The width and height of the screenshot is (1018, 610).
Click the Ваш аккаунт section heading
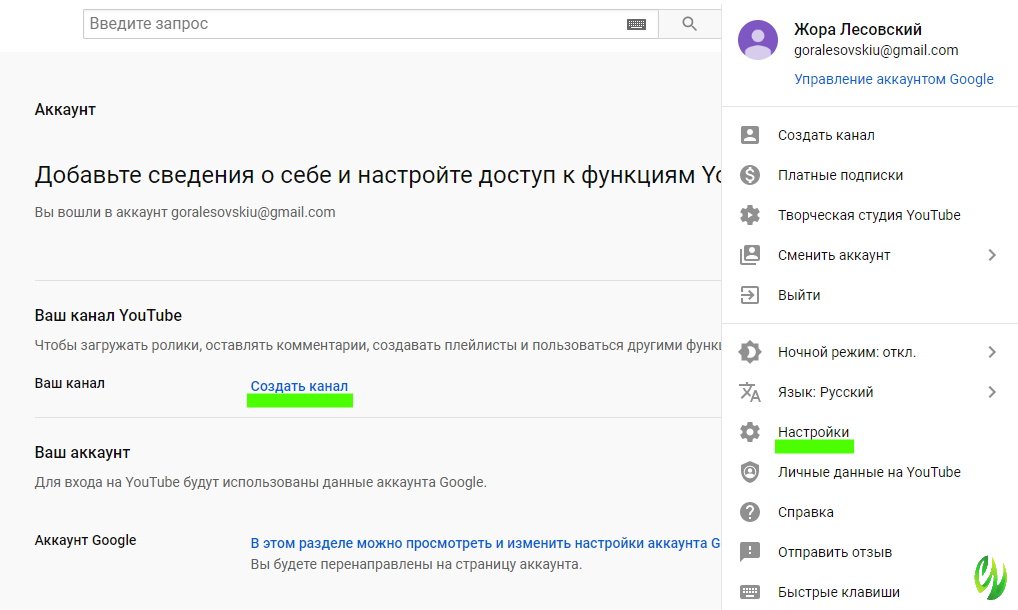coord(82,452)
